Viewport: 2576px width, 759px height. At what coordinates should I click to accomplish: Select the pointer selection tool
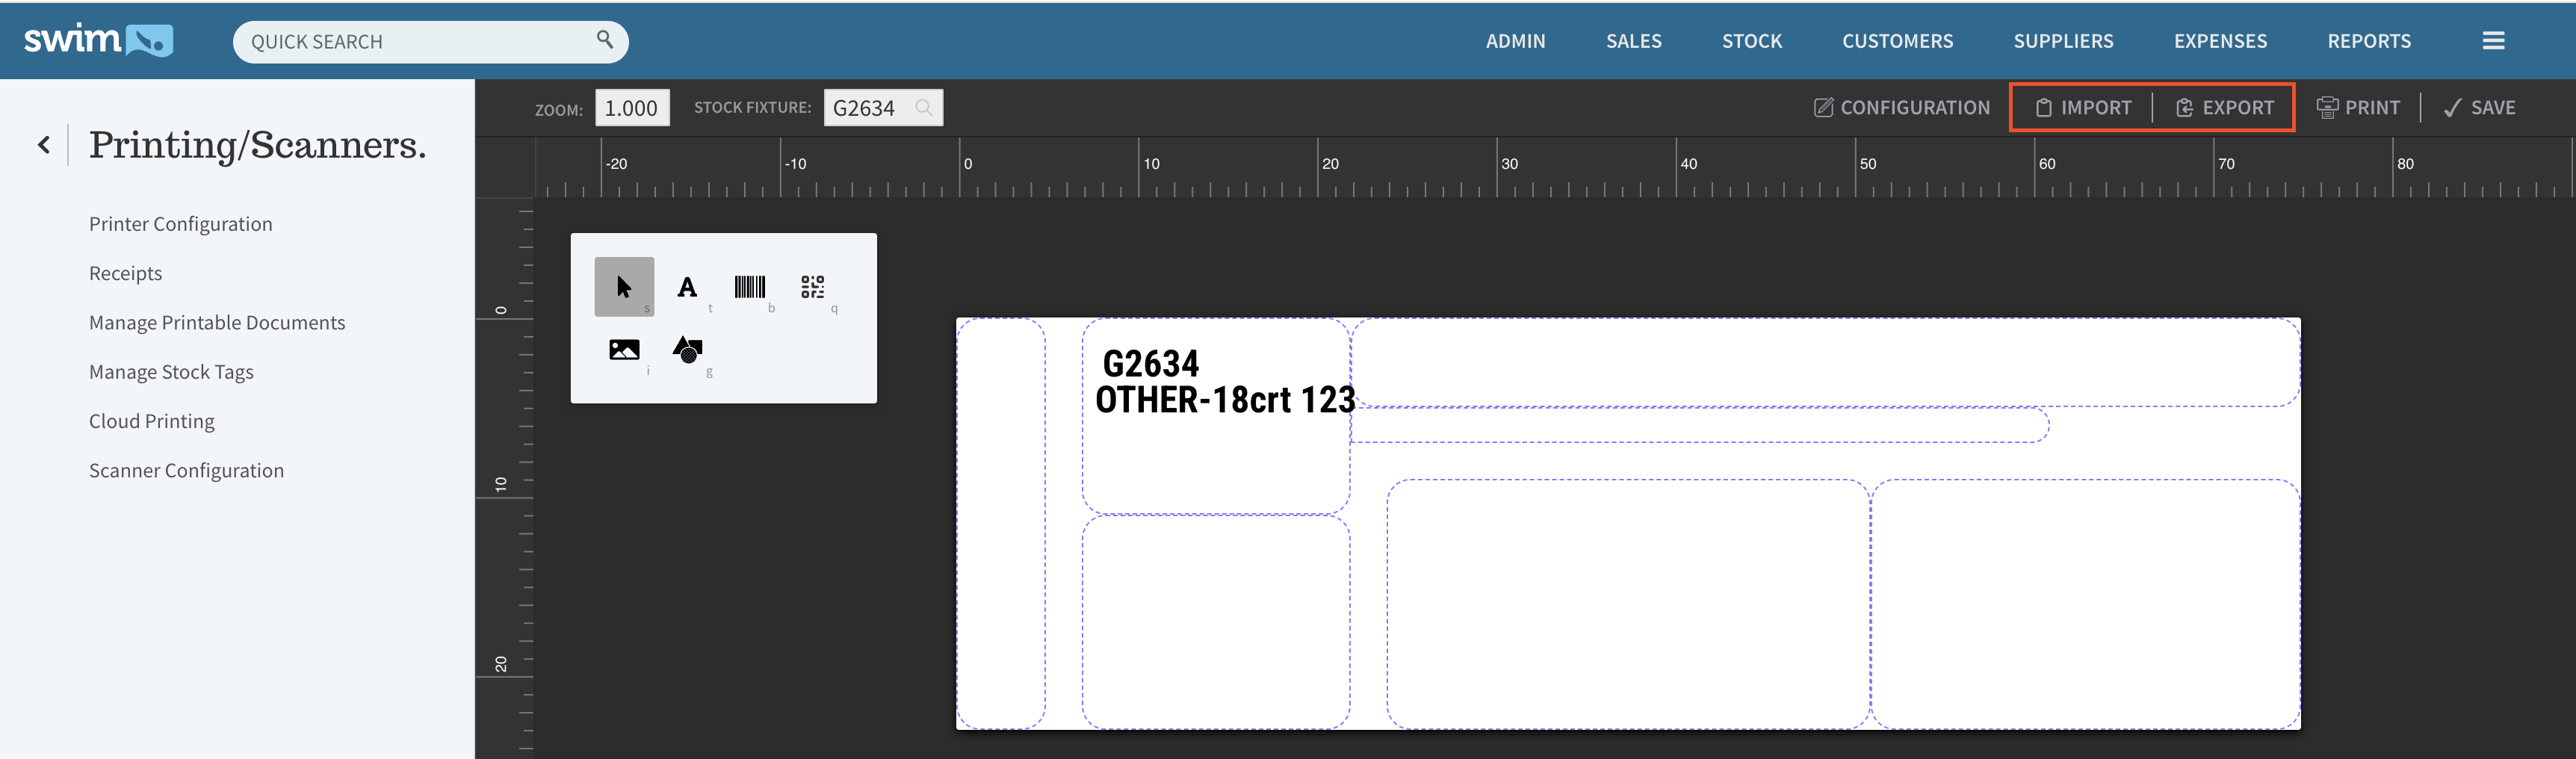624,287
